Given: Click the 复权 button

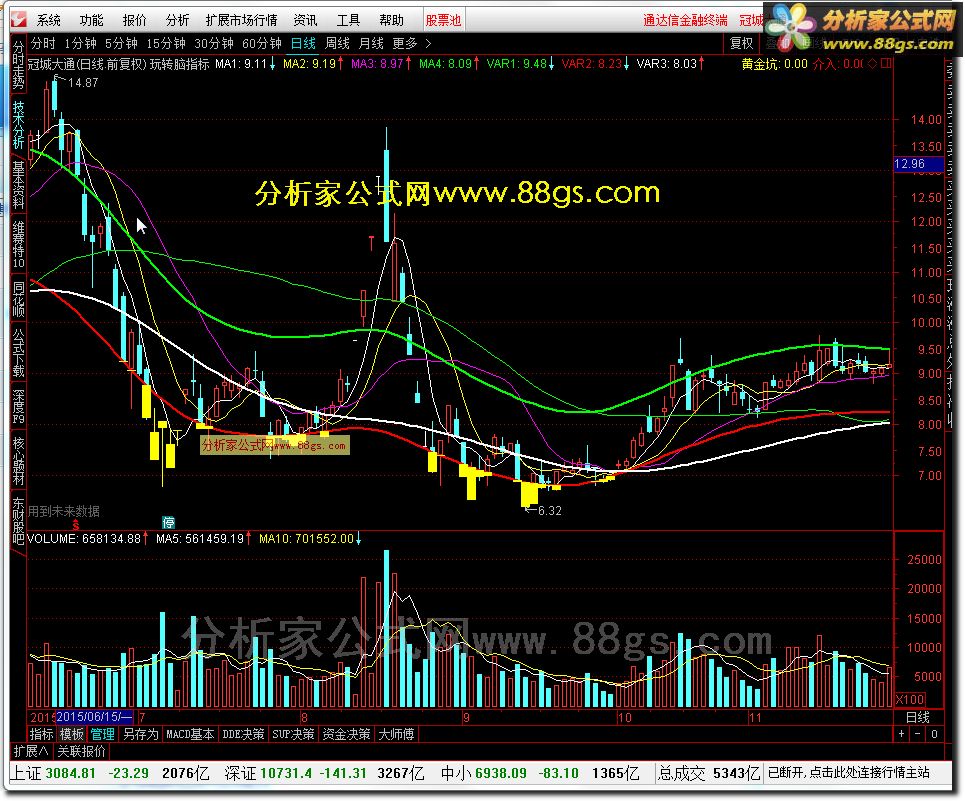Looking at the screenshot, I should (x=741, y=44).
